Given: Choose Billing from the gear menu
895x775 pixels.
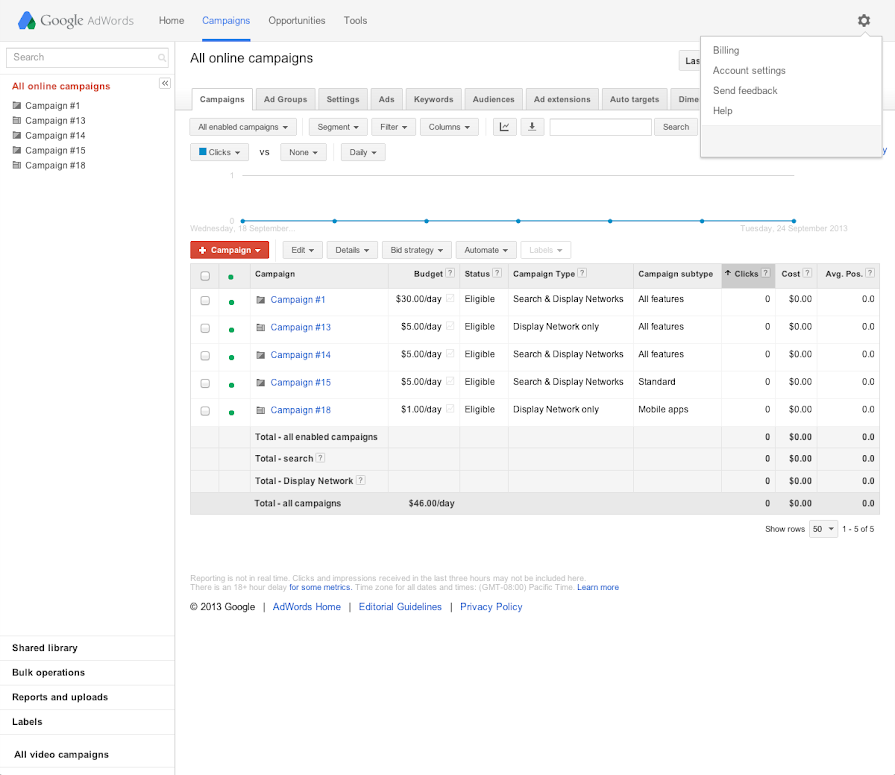Looking at the screenshot, I should (726, 50).
